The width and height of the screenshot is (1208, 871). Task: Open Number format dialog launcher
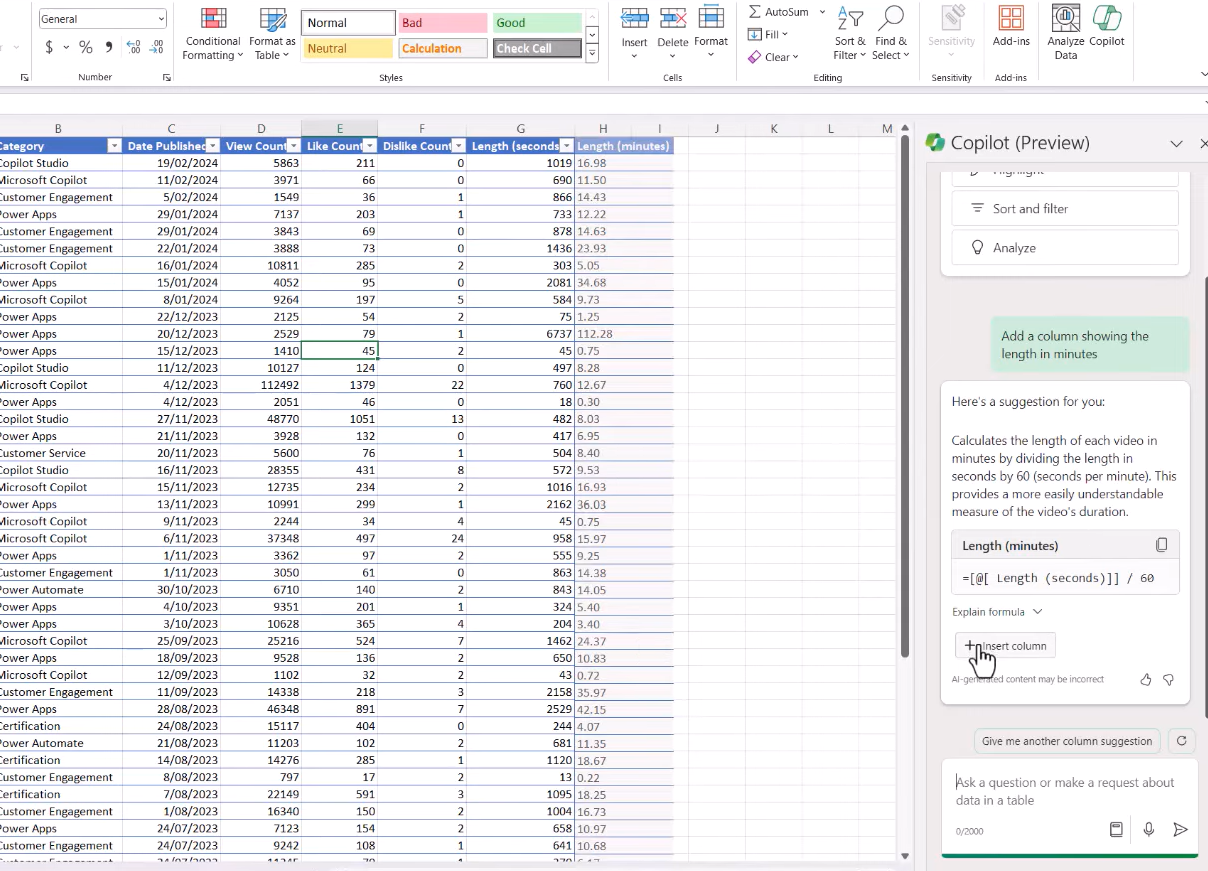[x=166, y=77]
